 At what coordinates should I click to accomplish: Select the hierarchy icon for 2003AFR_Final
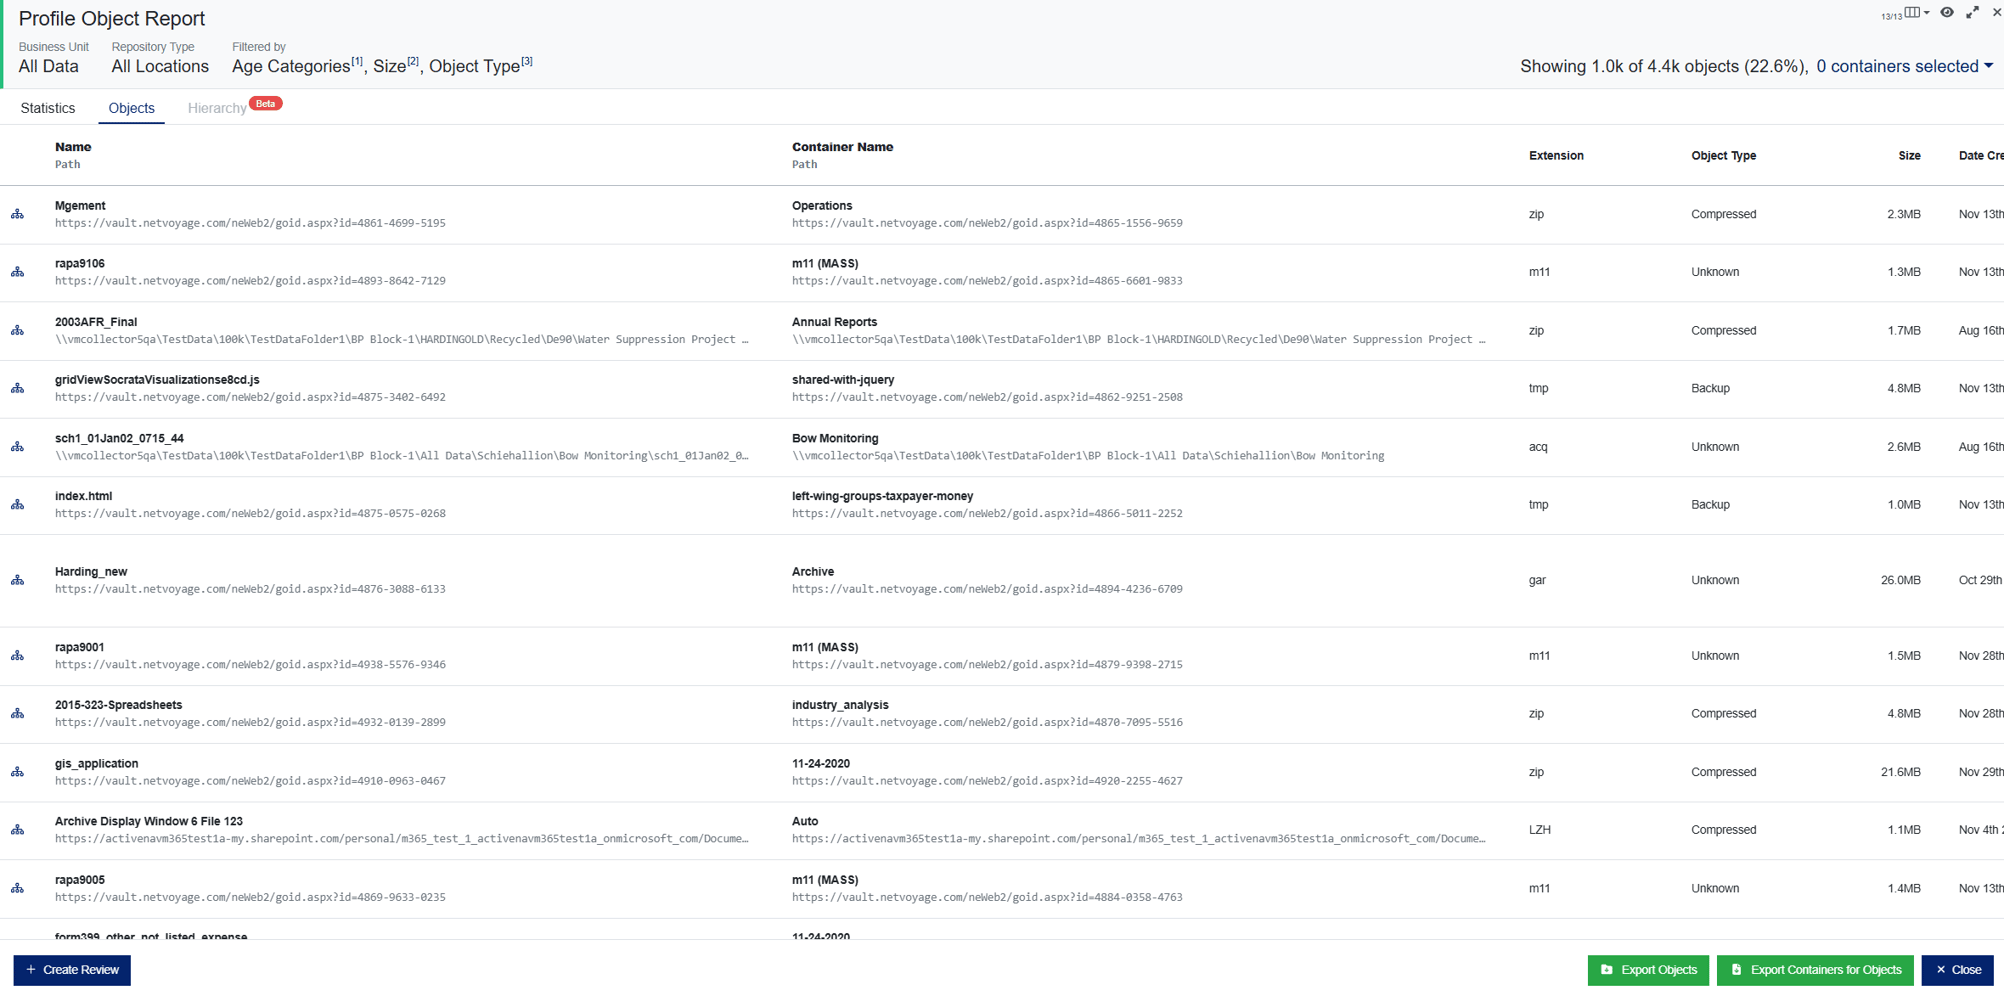(x=18, y=329)
